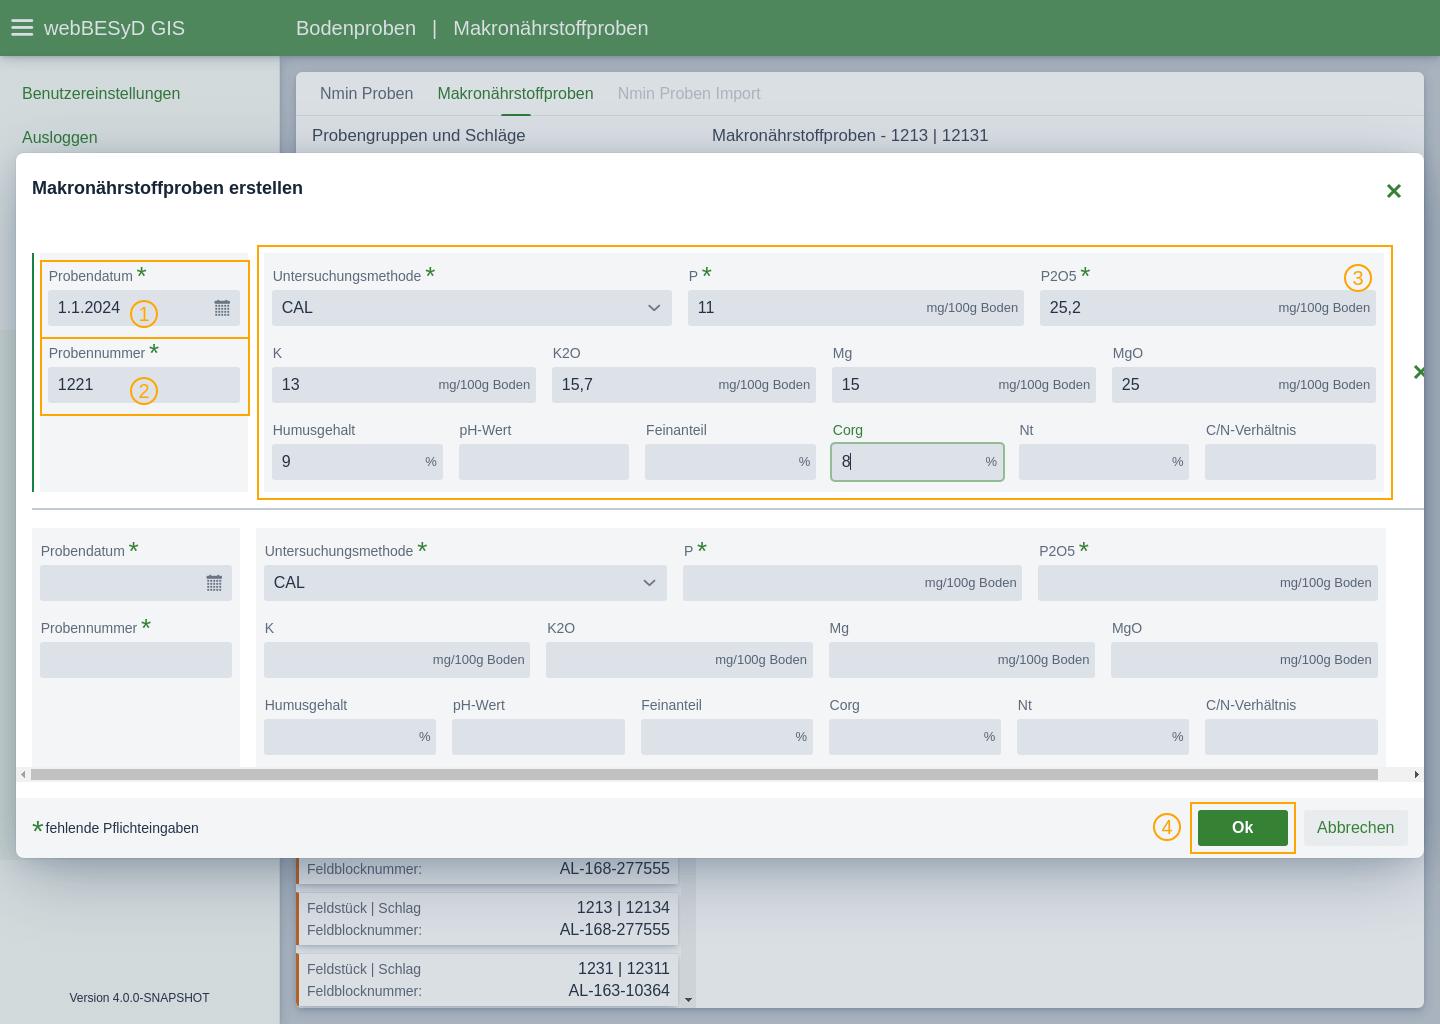Click the K field with value 13
The width and height of the screenshot is (1440, 1024).
click(404, 385)
